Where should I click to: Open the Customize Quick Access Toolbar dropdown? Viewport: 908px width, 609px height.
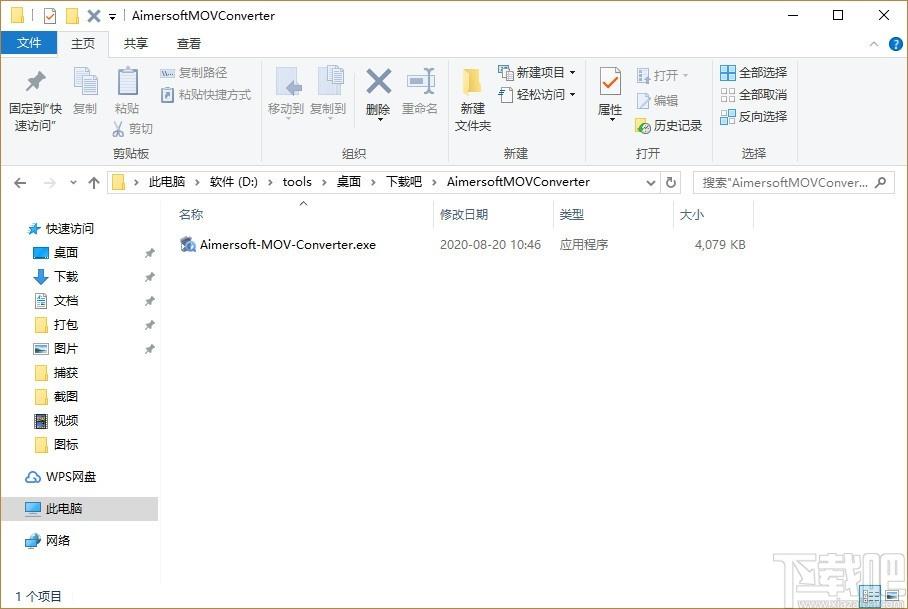coord(112,16)
